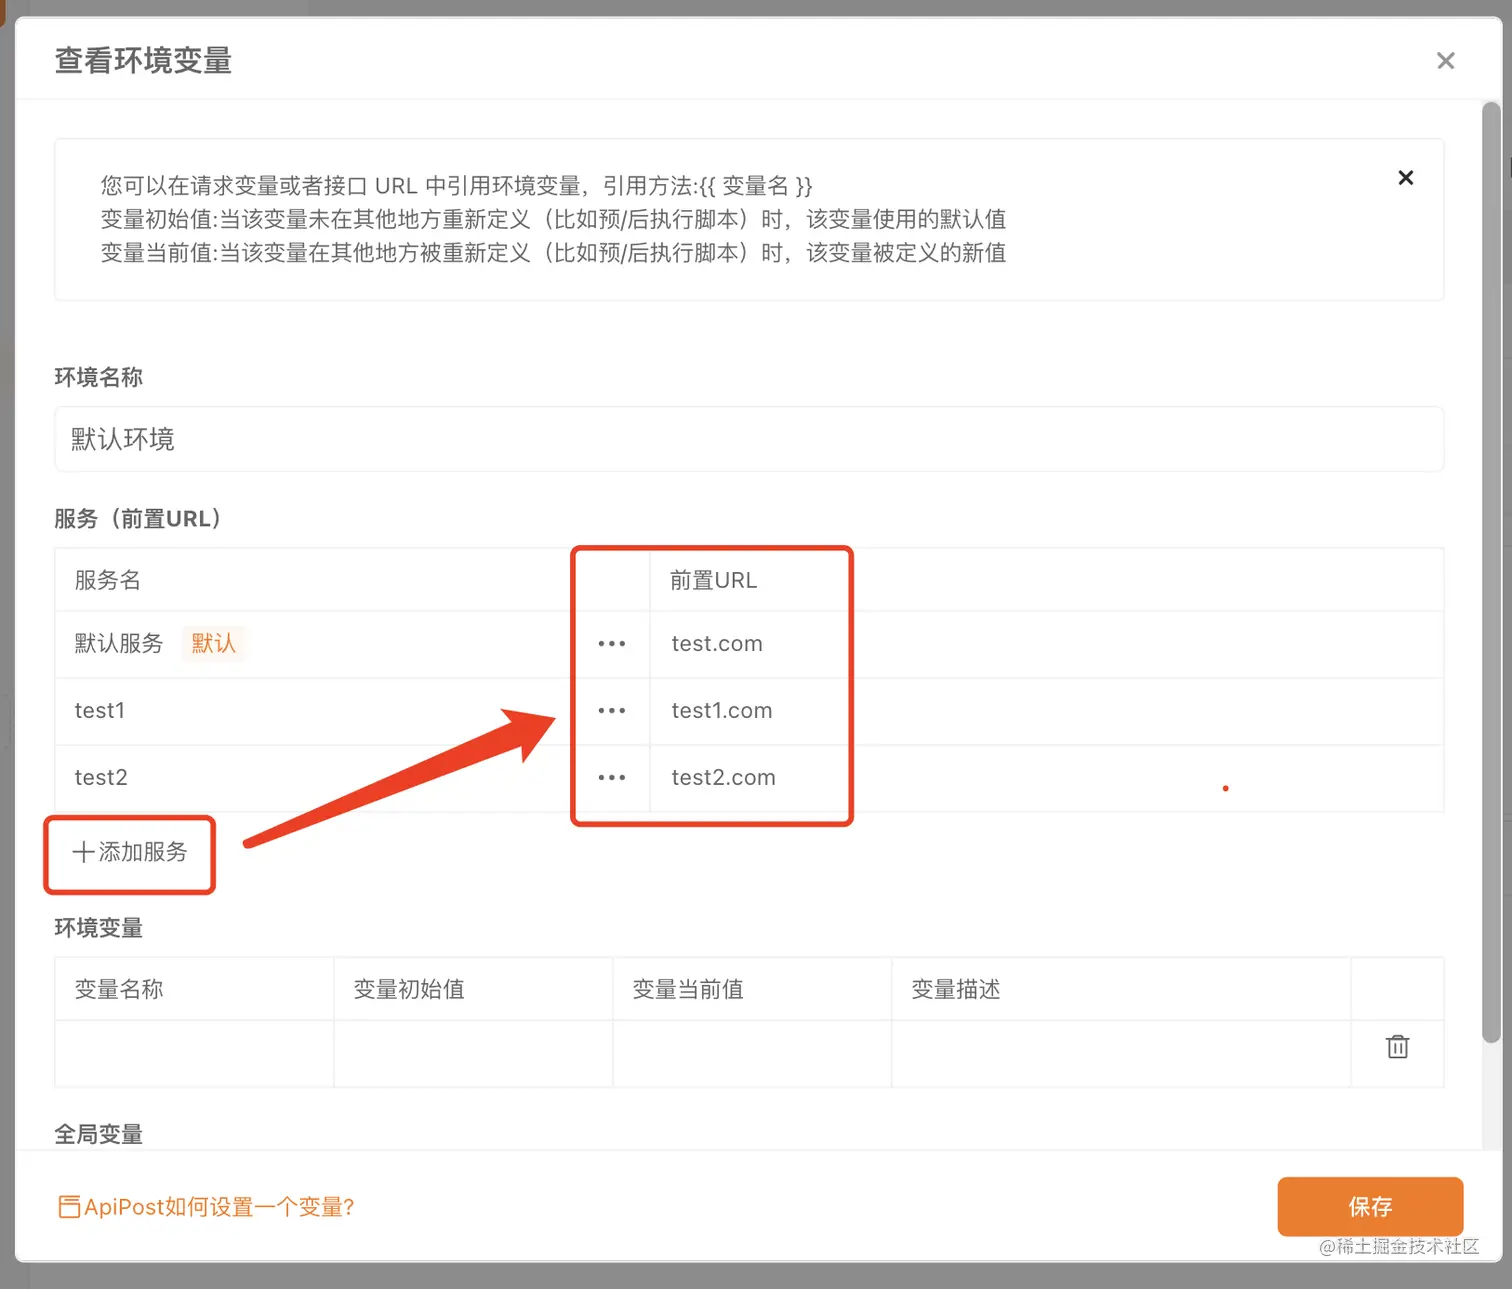The image size is (1512, 1289).
Task: Click the empty 变量初始值 cell
Action: point(473,1054)
